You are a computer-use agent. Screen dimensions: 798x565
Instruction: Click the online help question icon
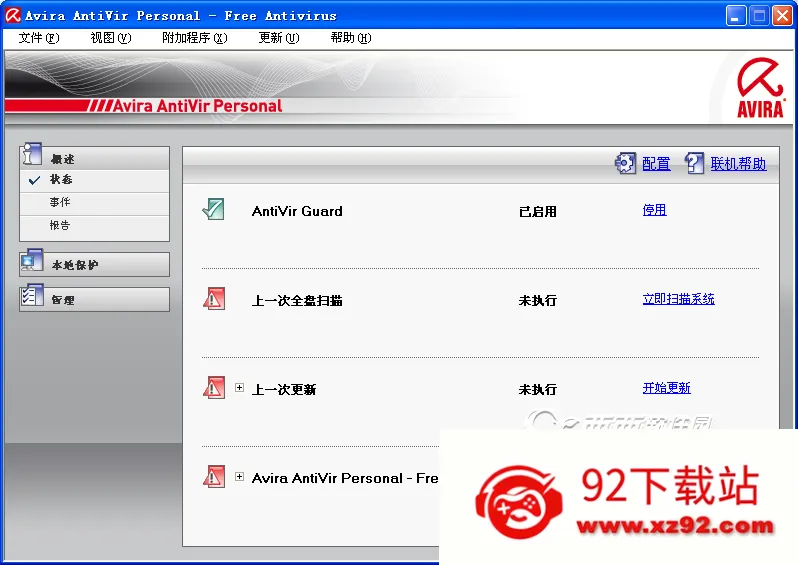(x=694, y=163)
